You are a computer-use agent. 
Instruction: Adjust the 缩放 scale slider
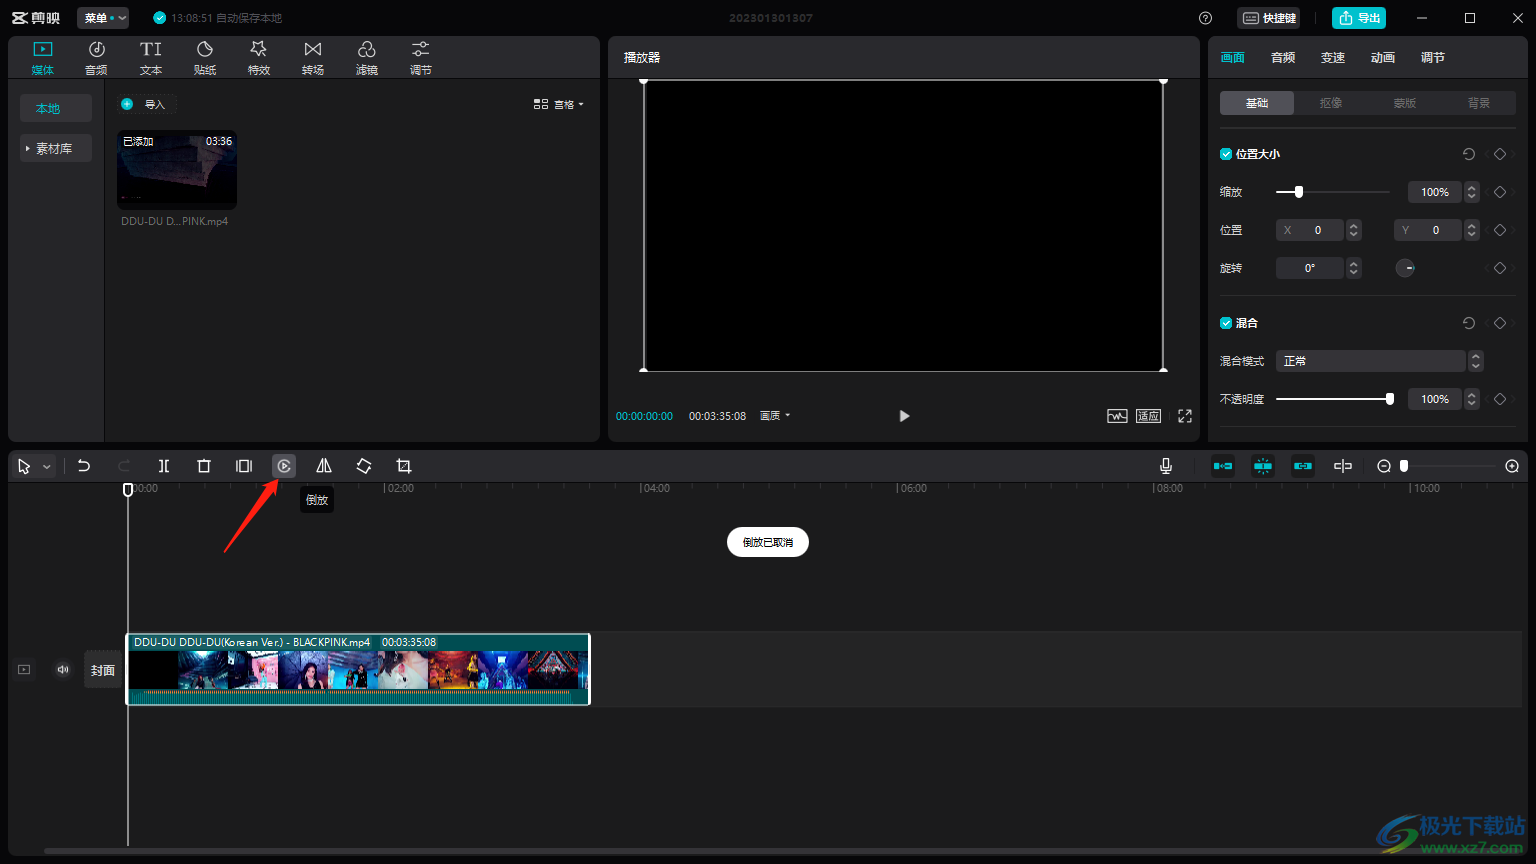point(1333,192)
